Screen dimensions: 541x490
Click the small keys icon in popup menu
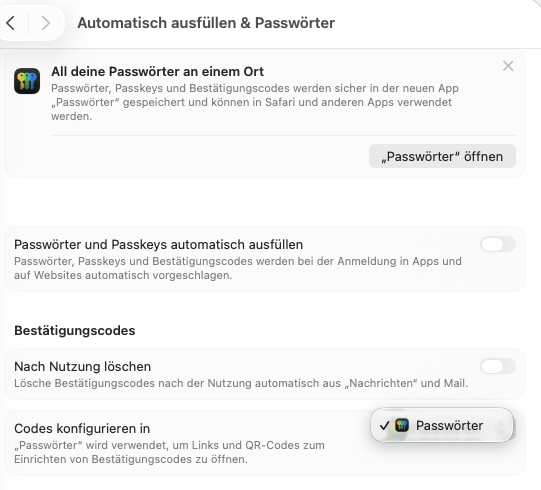[x=402, y=425]
